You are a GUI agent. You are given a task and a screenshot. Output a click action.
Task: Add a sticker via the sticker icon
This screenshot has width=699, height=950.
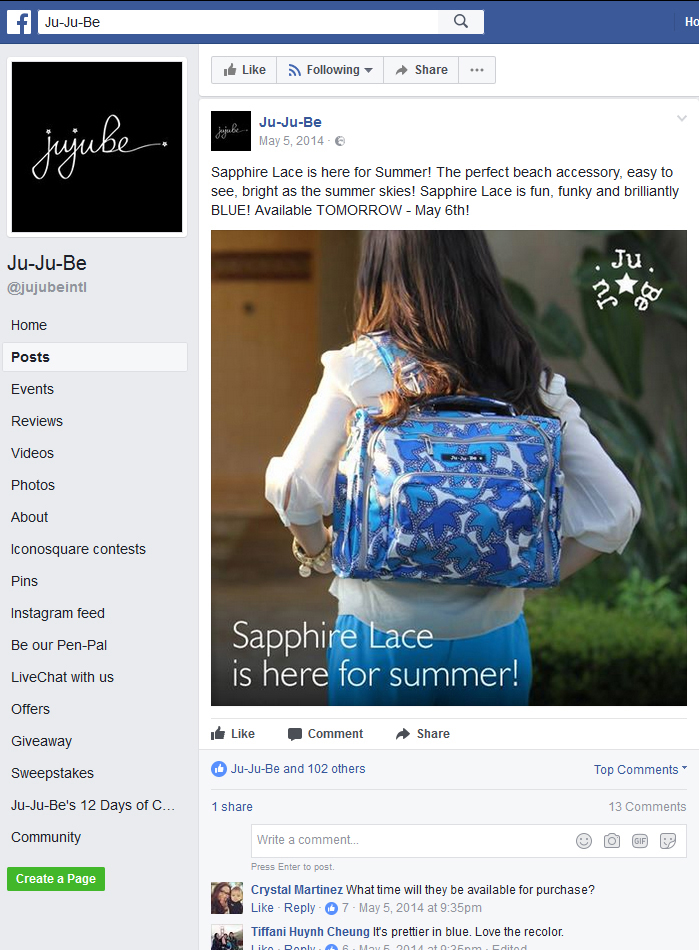coord(668,841)
